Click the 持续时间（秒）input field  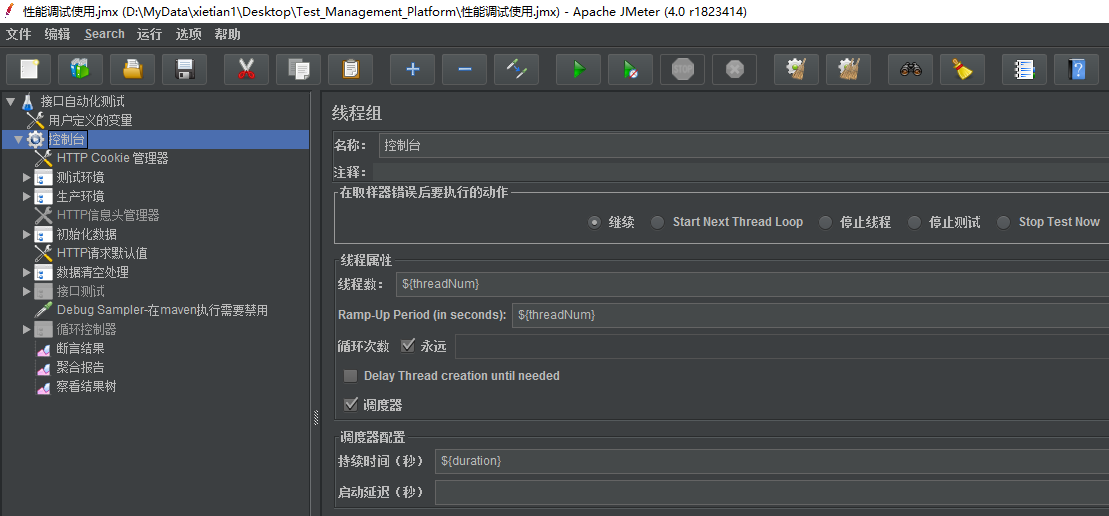click(x=772, y=461)
